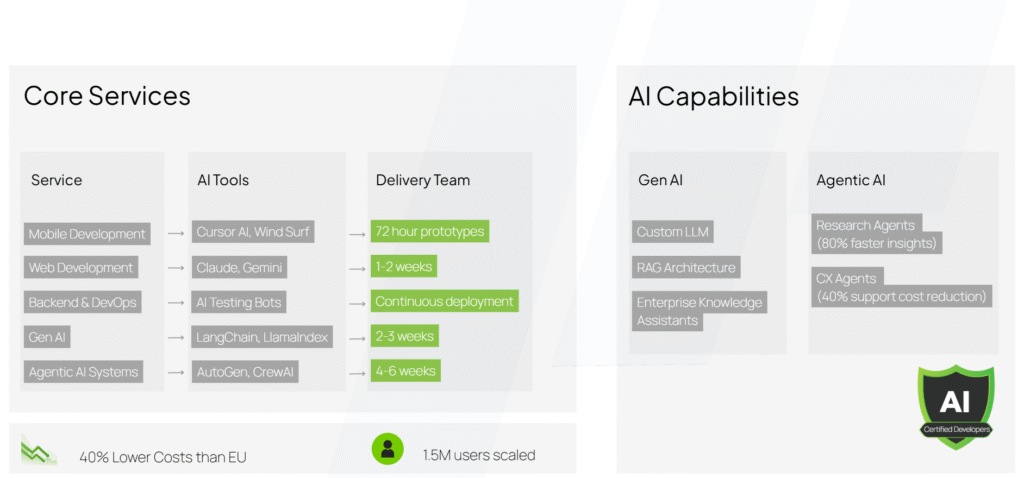Click the arrow next to Mobile Development
The image size is (1024, 478).
[x=176, y=234]
